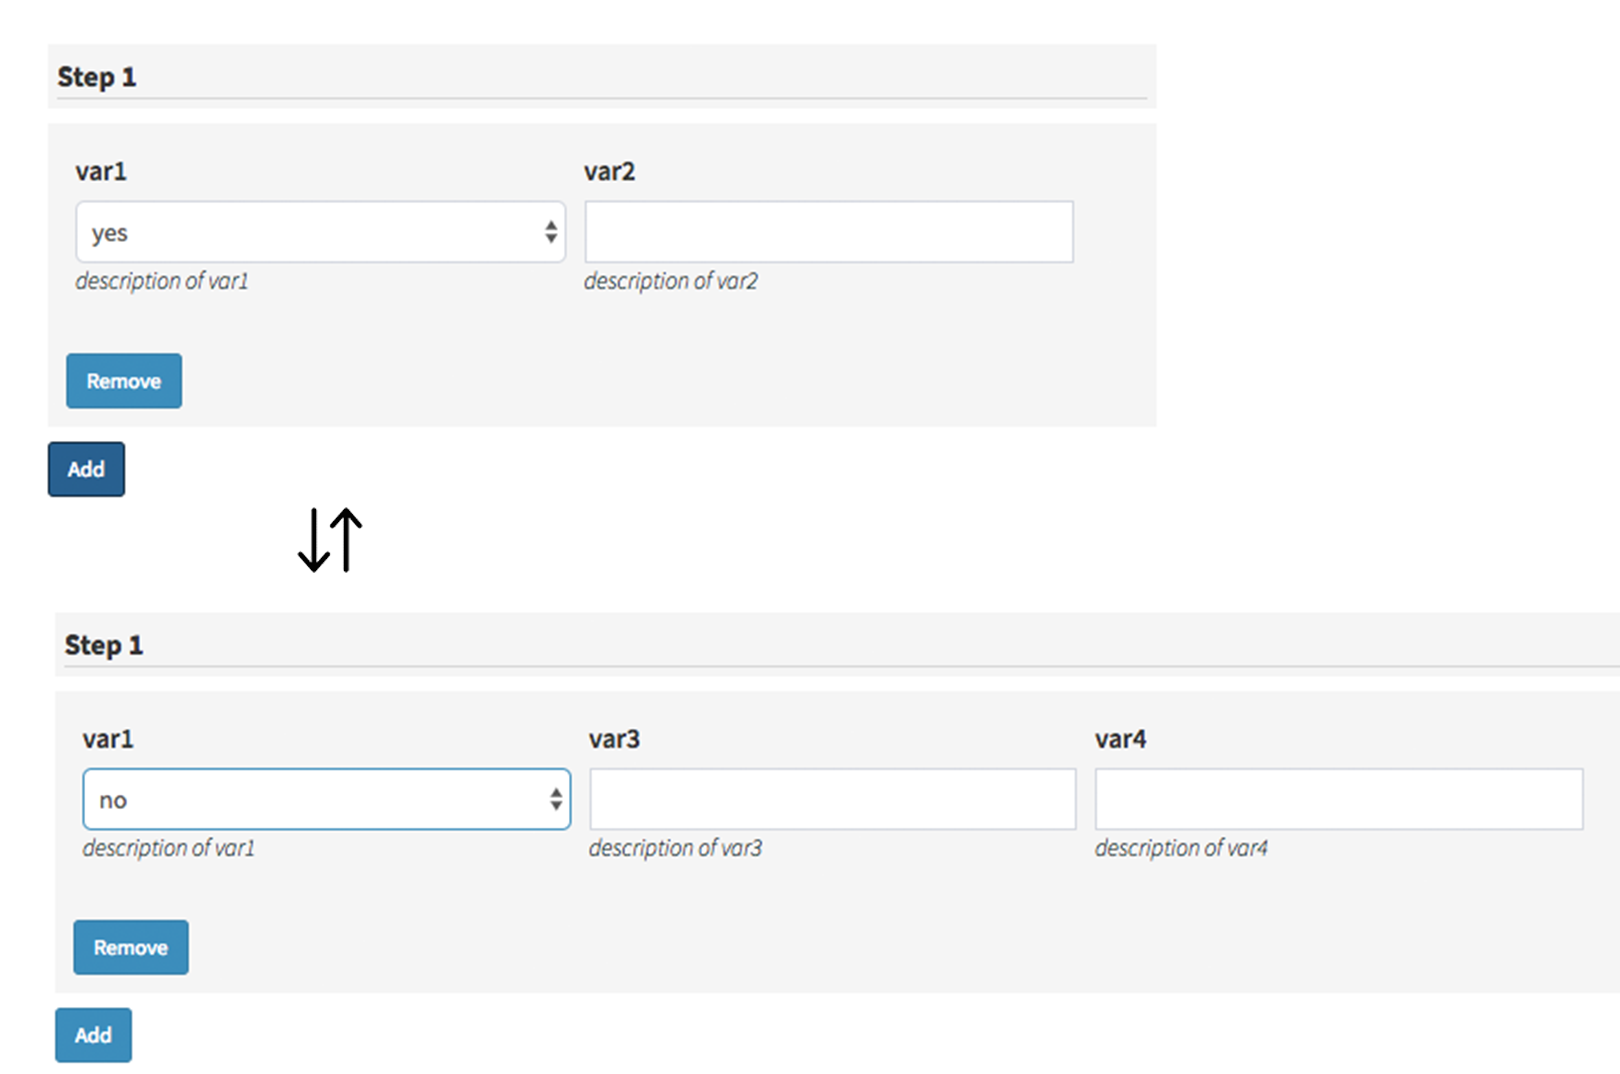
Task: Open the var1 dropdown showing 'yes'
Action: 320,232
